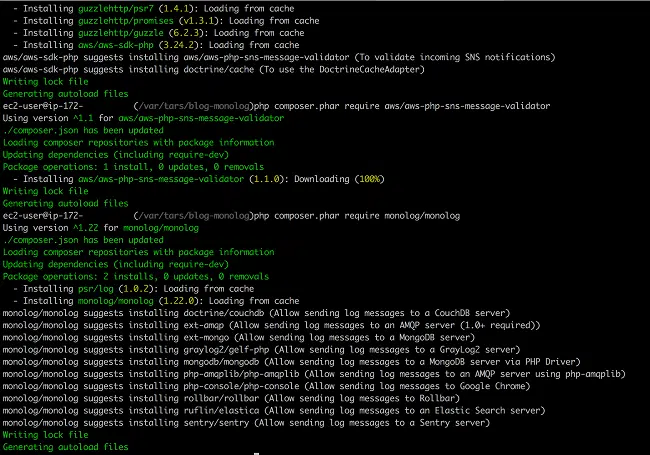Click the 'php-amqplib/php-amqplib' suggestion
650x455 pixels.
tap(241, 374)
